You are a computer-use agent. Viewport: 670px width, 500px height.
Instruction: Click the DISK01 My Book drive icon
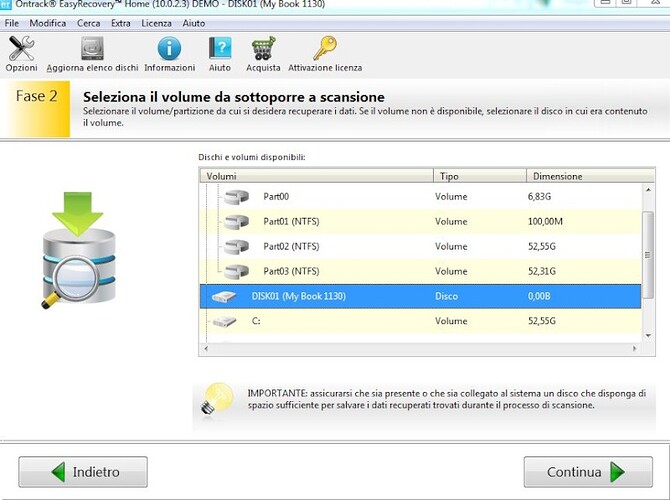(x=224, y=297)
